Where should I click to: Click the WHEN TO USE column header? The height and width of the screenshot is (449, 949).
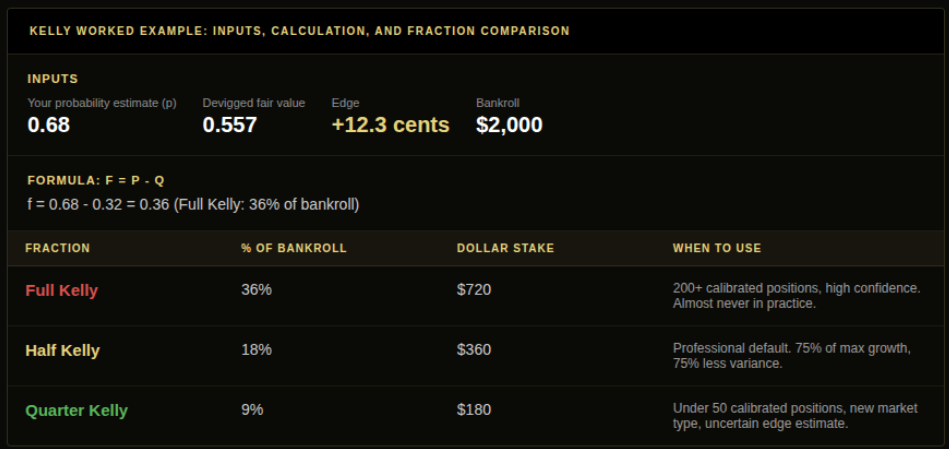pos(717,249)
